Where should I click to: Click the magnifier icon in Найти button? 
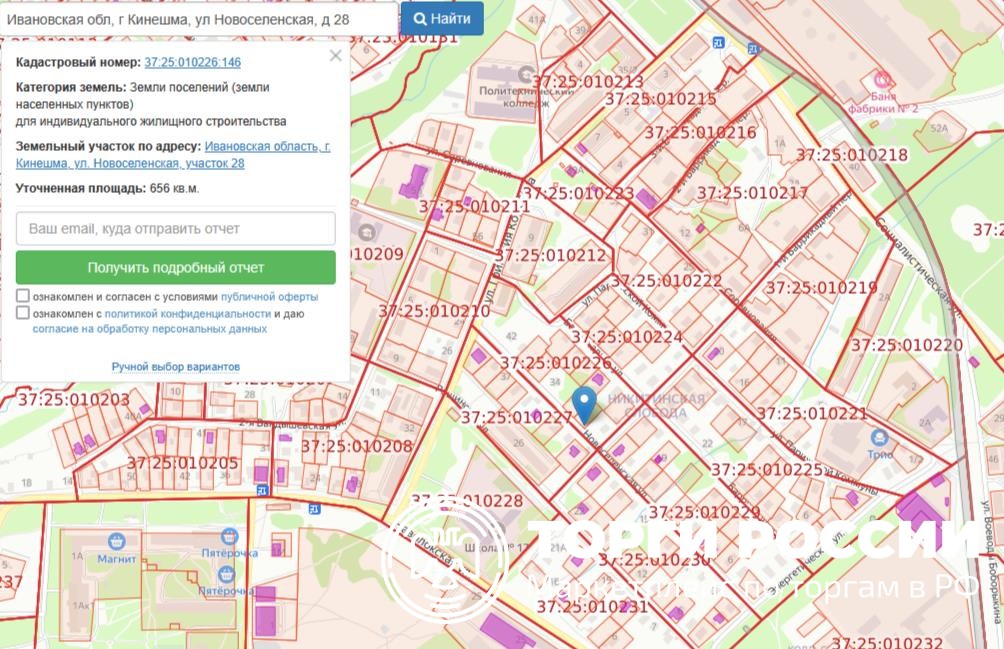421,19
